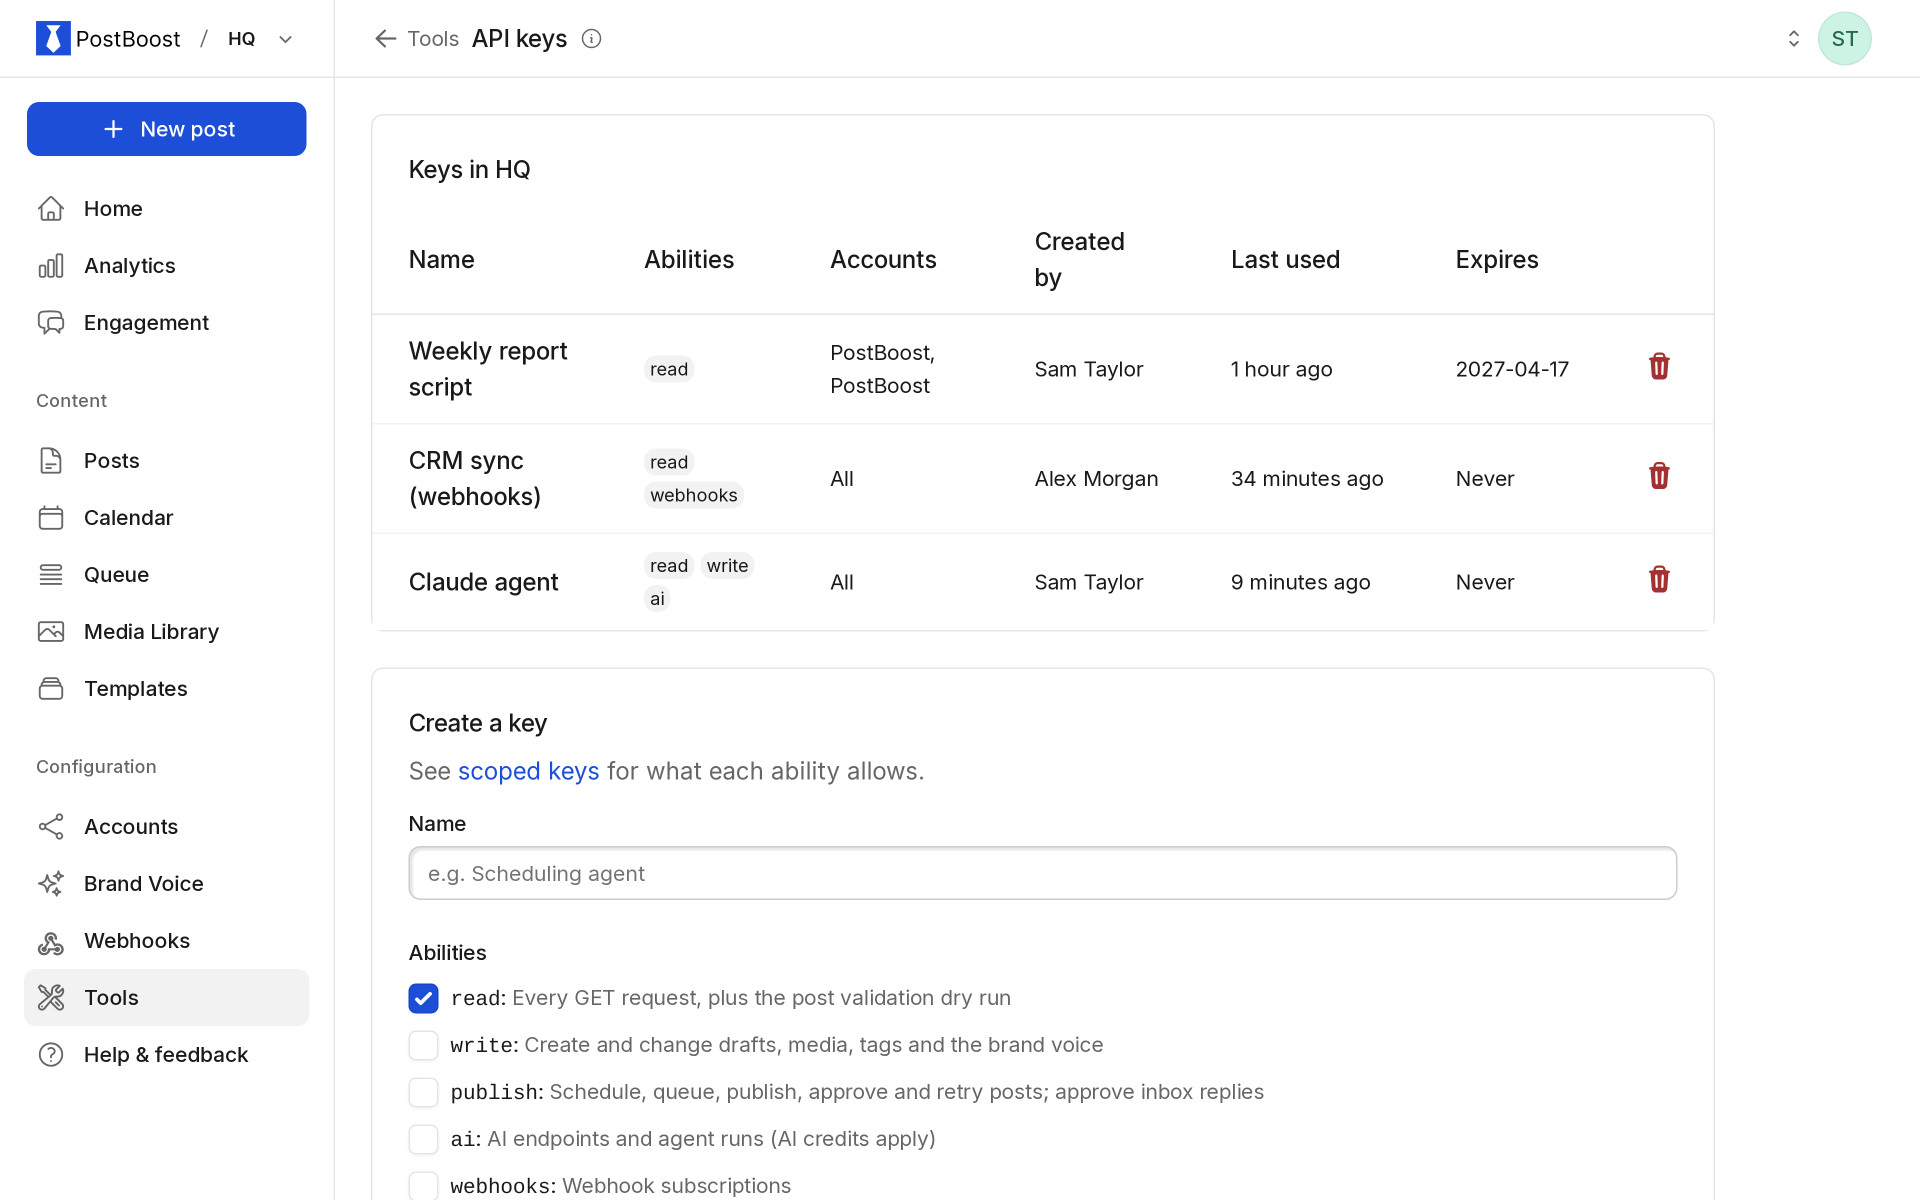1920x1200 pixels.
Task: Click the 2027-04-17 expiry date
Action: 1512,369
